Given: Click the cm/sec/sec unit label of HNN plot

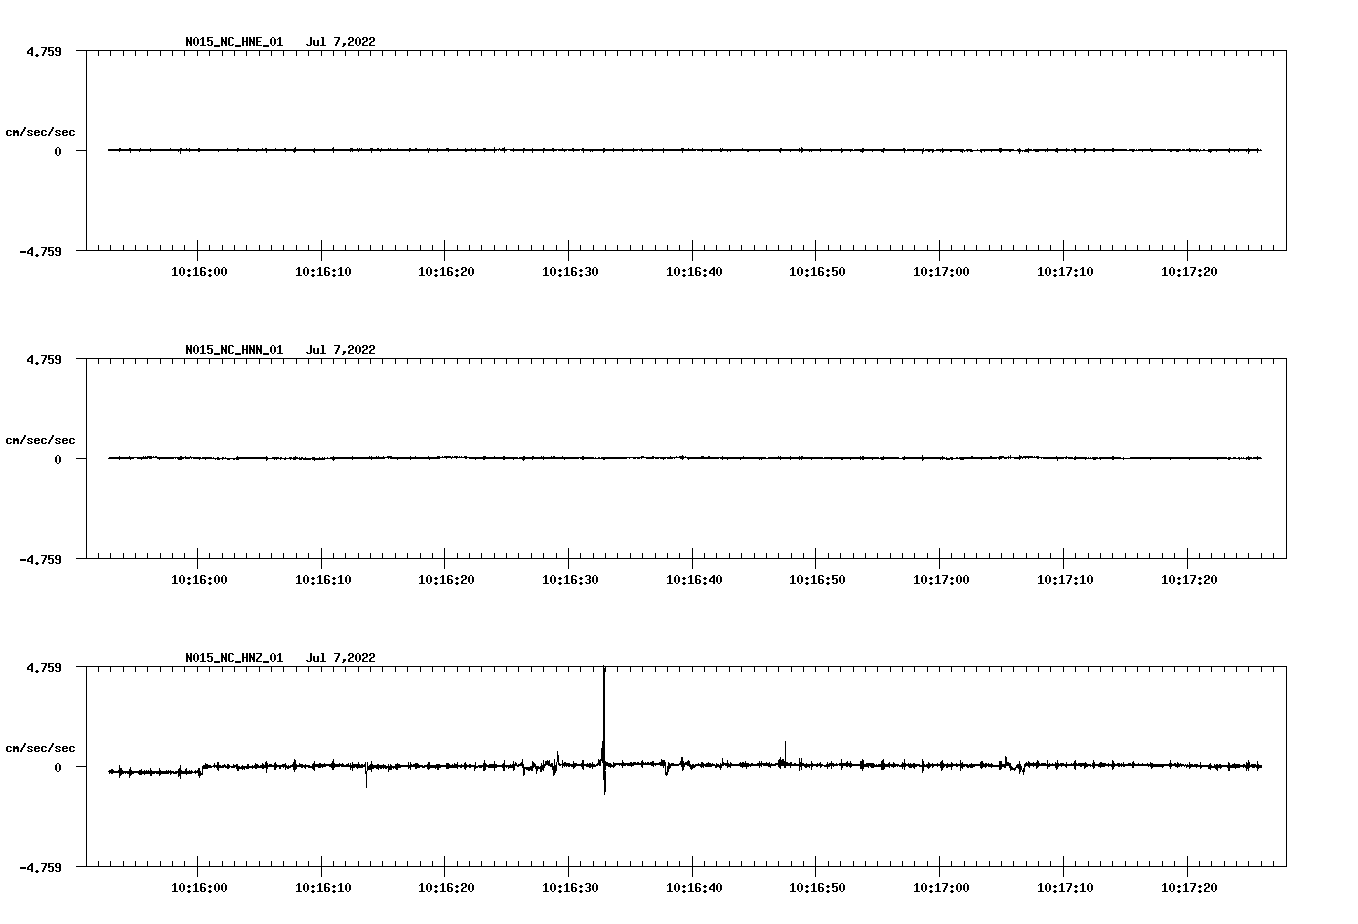Looking at the screenshot, I should [40, 440].
